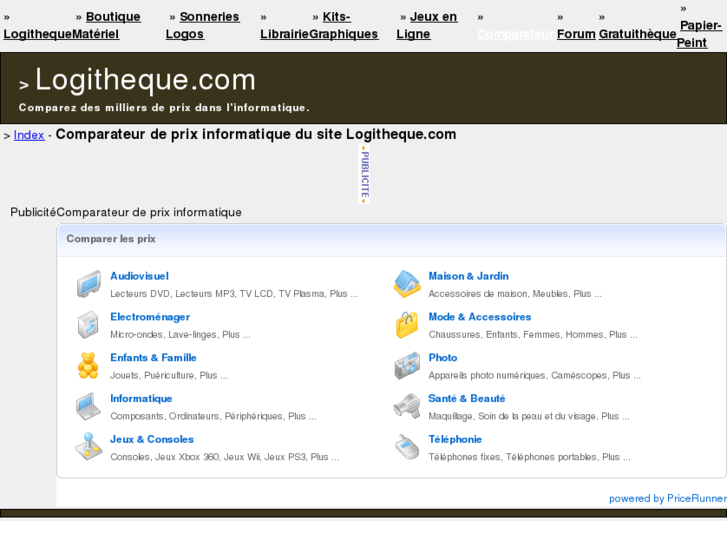Open the Enfants & Famille category link
727x545 pixels.
click(153, 358)
